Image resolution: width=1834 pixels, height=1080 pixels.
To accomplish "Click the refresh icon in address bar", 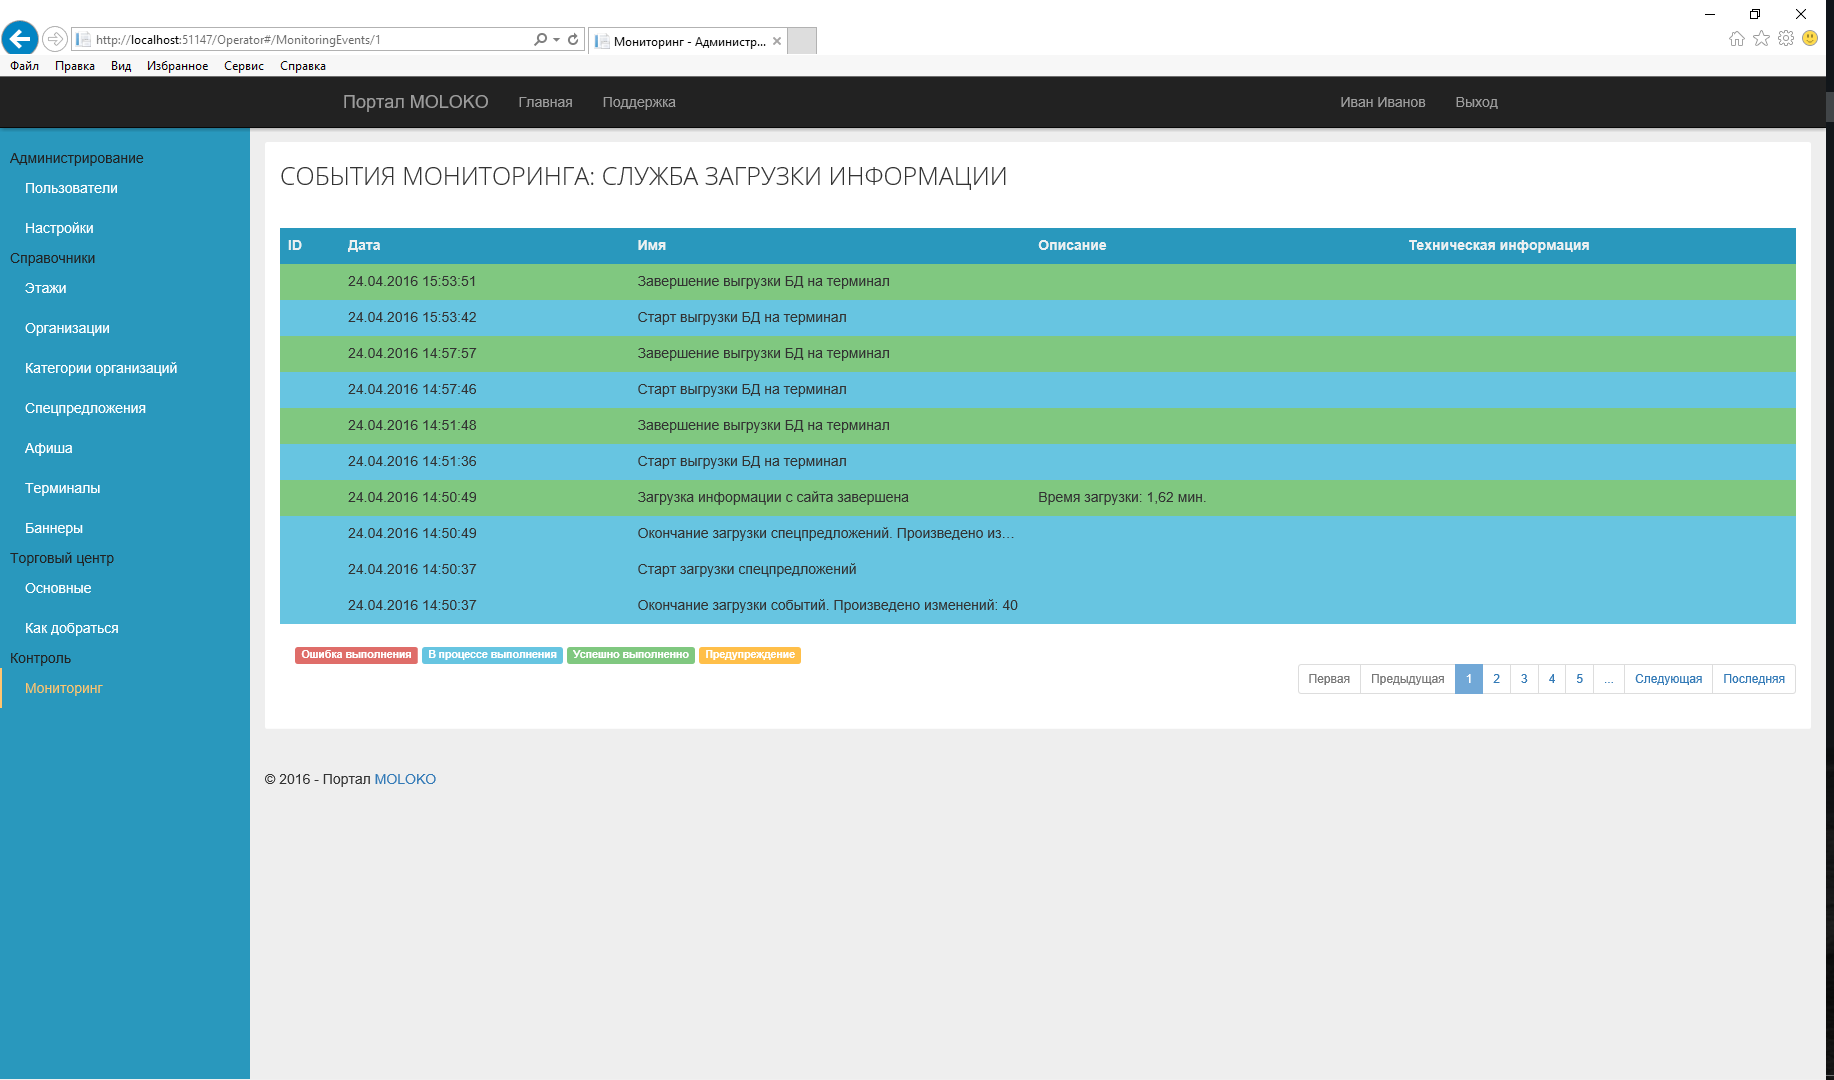I will pos(573,39).
